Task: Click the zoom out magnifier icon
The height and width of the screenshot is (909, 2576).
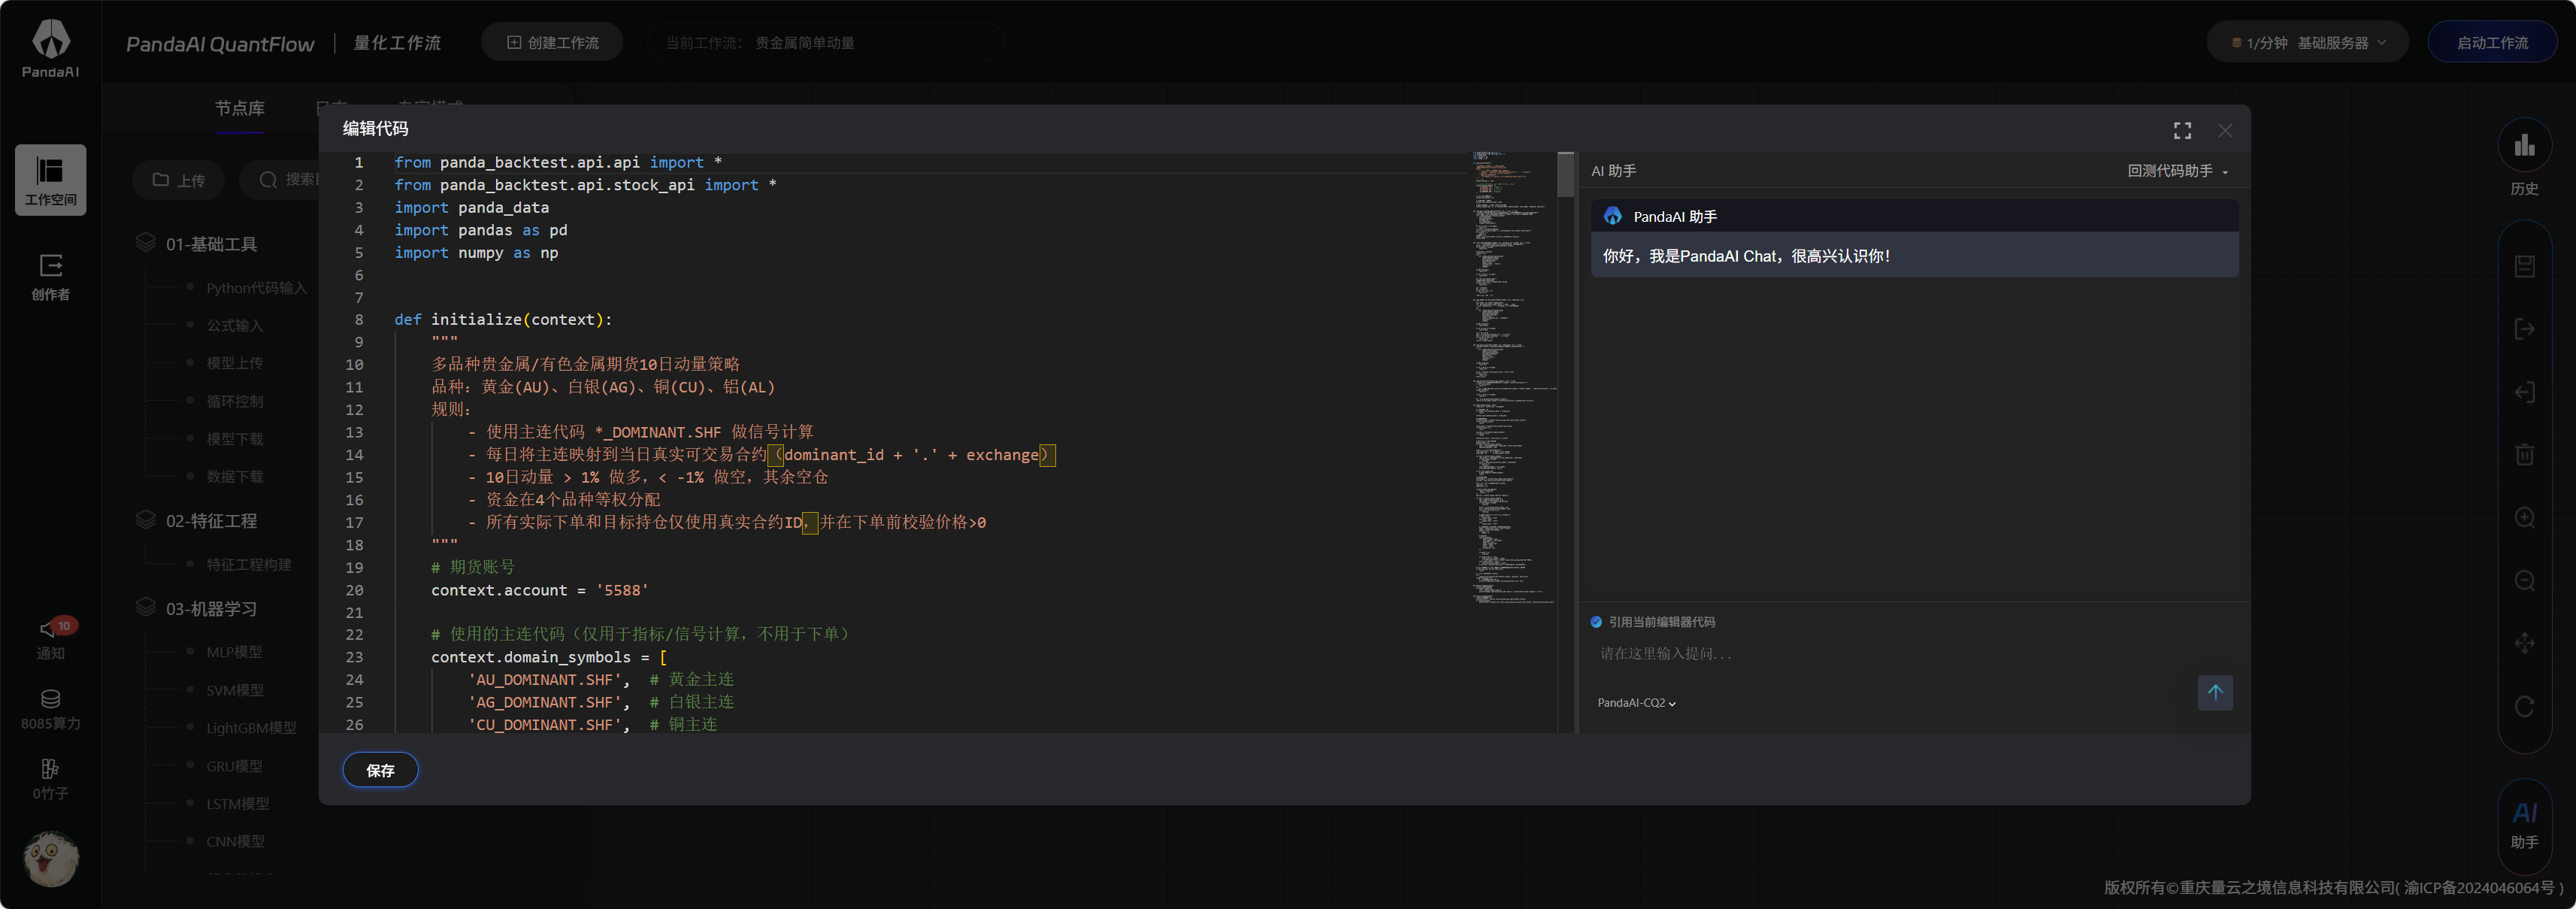Action: 2524,581
